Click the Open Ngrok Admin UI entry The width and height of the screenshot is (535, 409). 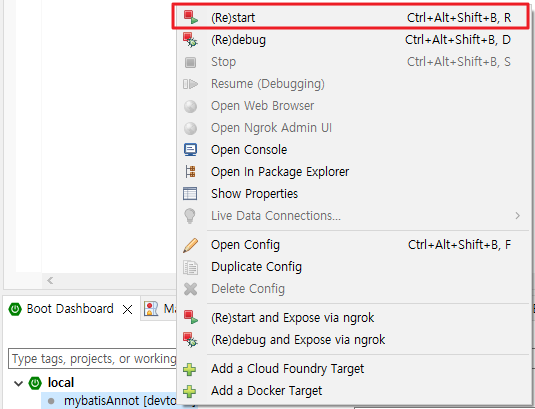[354, 128]
